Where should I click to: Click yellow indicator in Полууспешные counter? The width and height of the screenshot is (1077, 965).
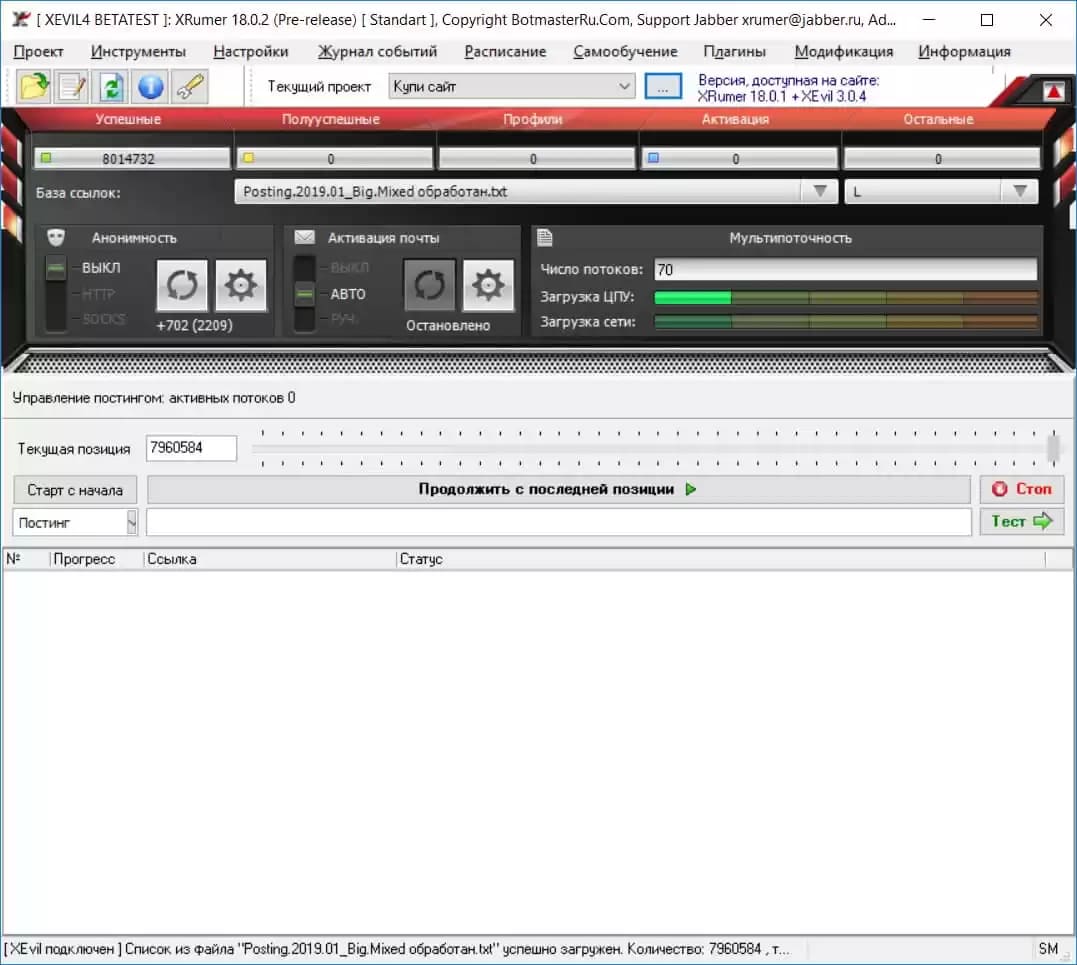coord(249,158)
